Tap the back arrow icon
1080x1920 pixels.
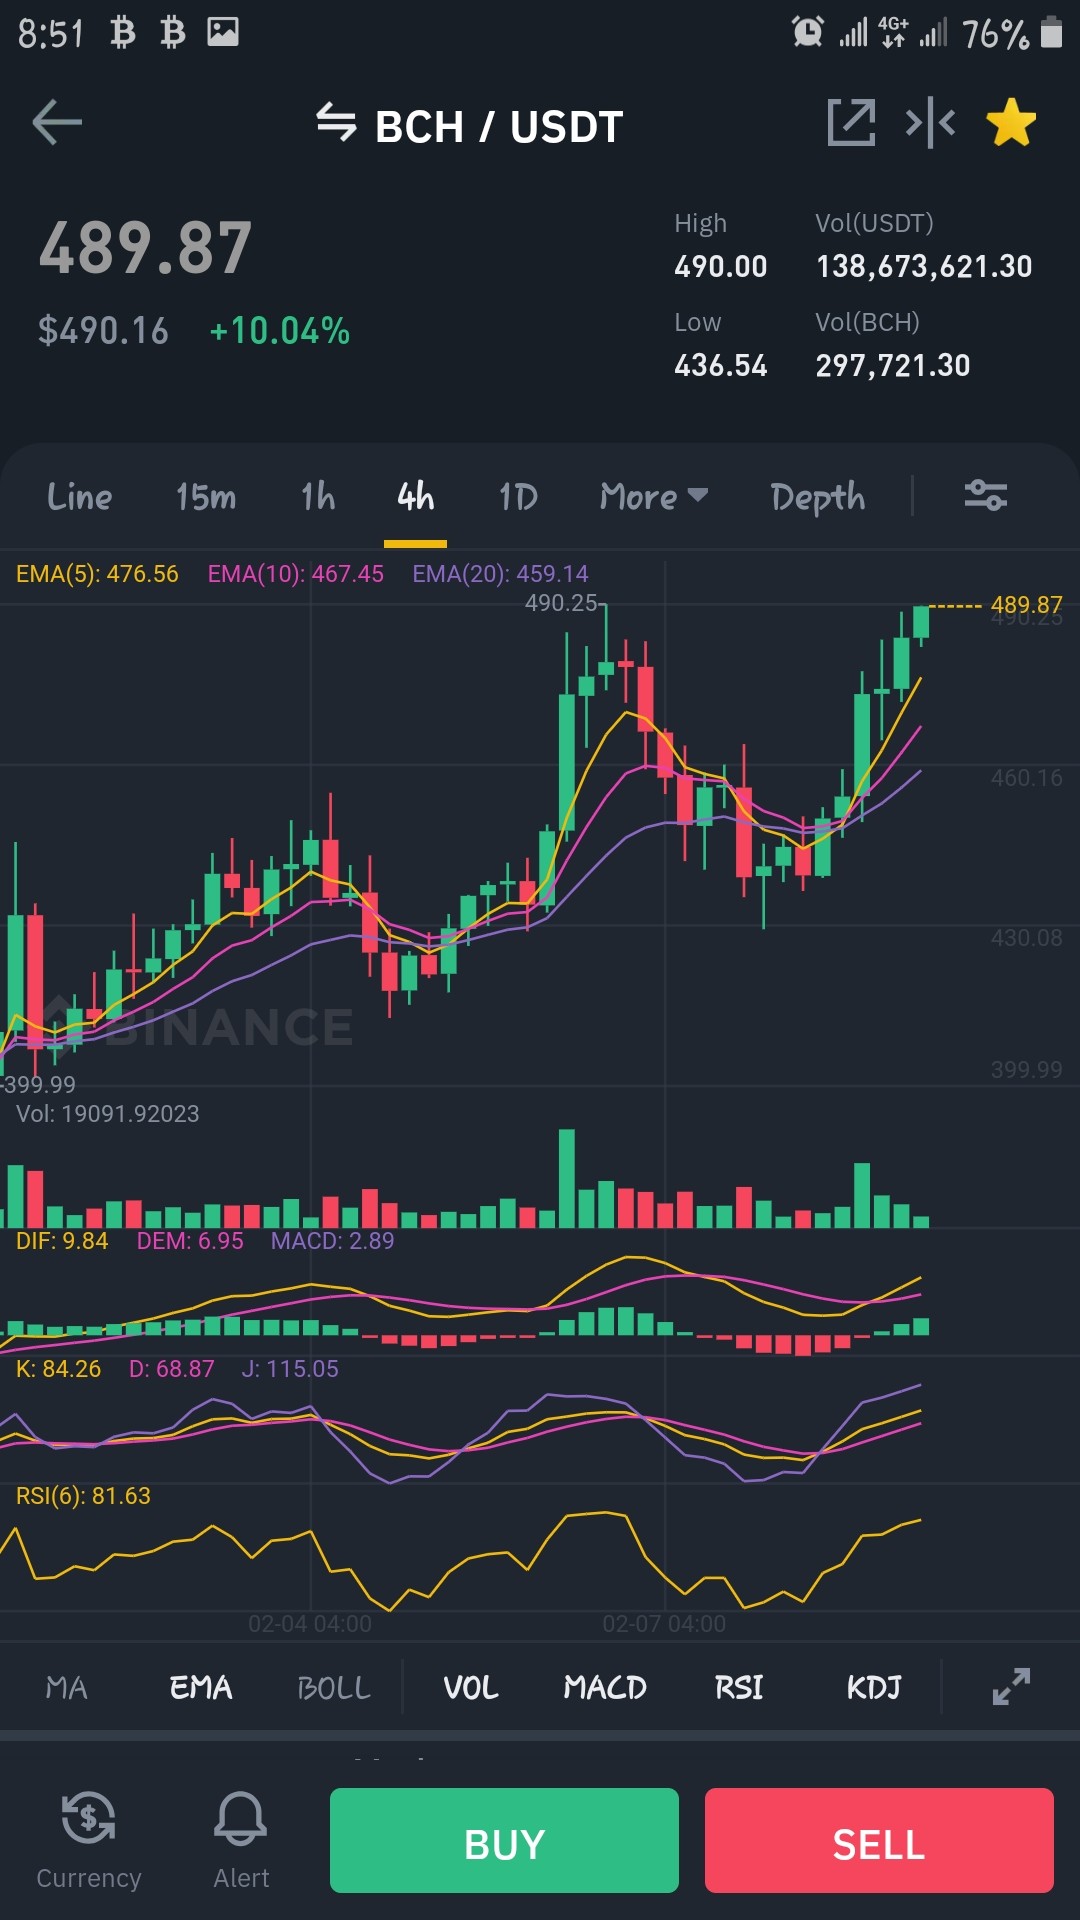pyautogui.click(x=57, y=124)
